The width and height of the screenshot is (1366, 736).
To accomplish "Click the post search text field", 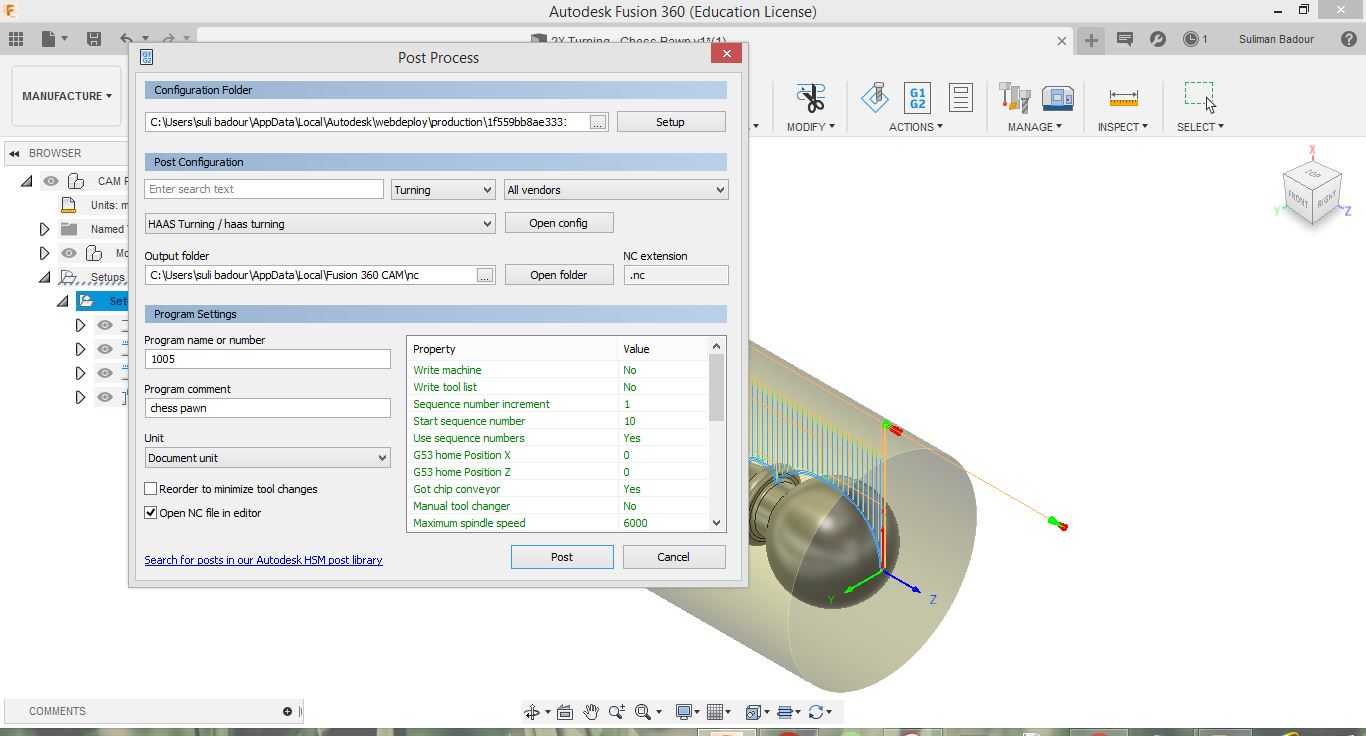I will (x=264, y=189).
